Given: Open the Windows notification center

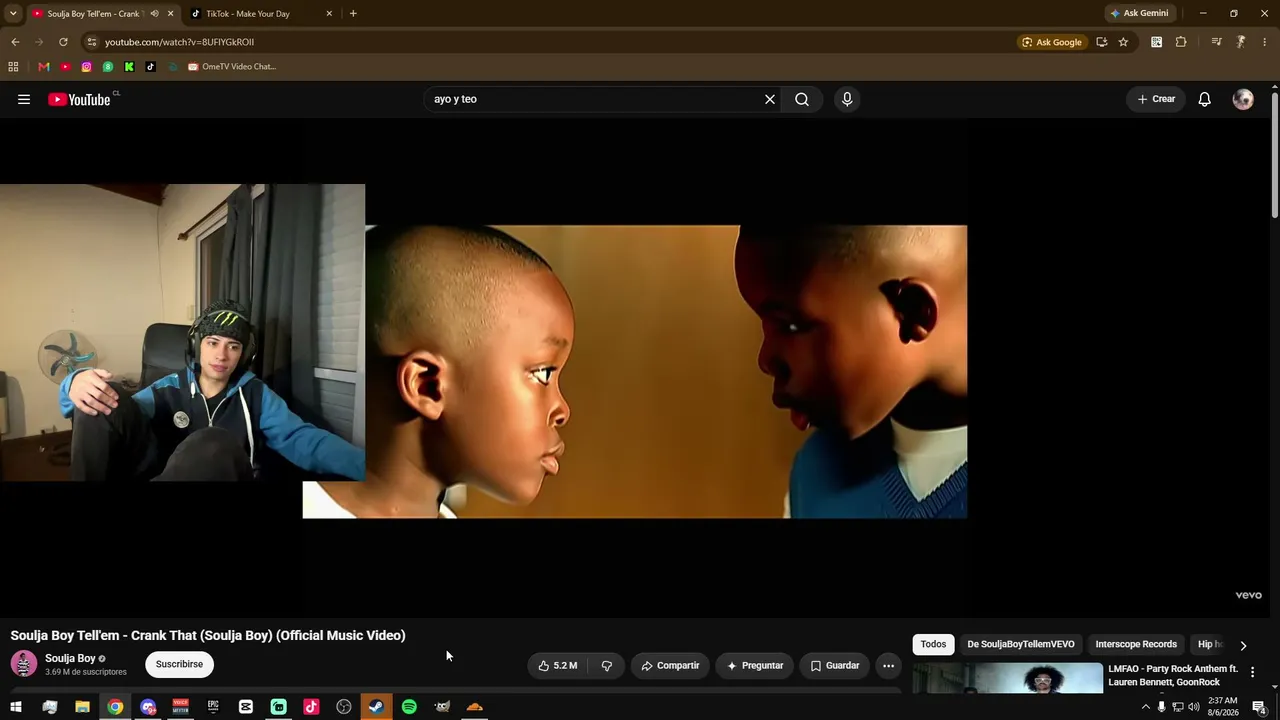Looking at the screenshot, I should coord(1260,707).
